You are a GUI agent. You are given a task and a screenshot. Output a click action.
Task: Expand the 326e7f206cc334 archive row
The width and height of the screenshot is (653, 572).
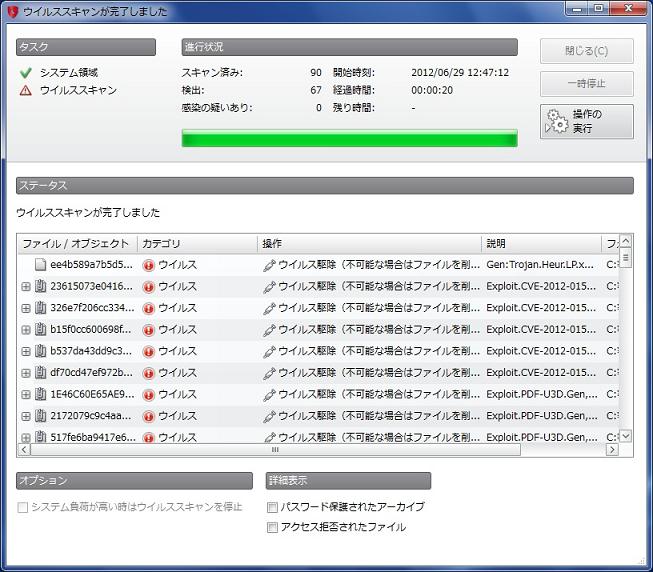26,308
